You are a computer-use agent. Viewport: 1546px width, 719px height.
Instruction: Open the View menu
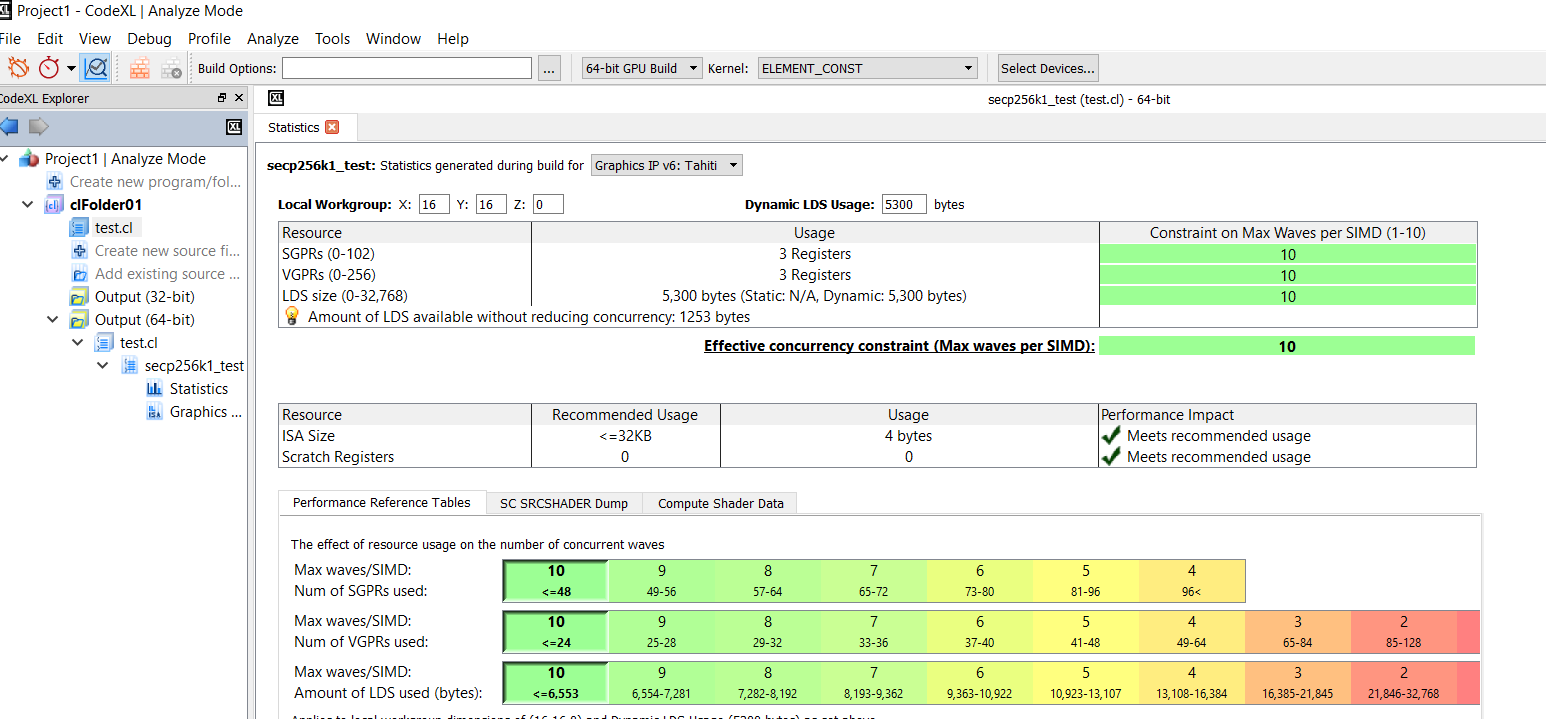coord(95,39)
